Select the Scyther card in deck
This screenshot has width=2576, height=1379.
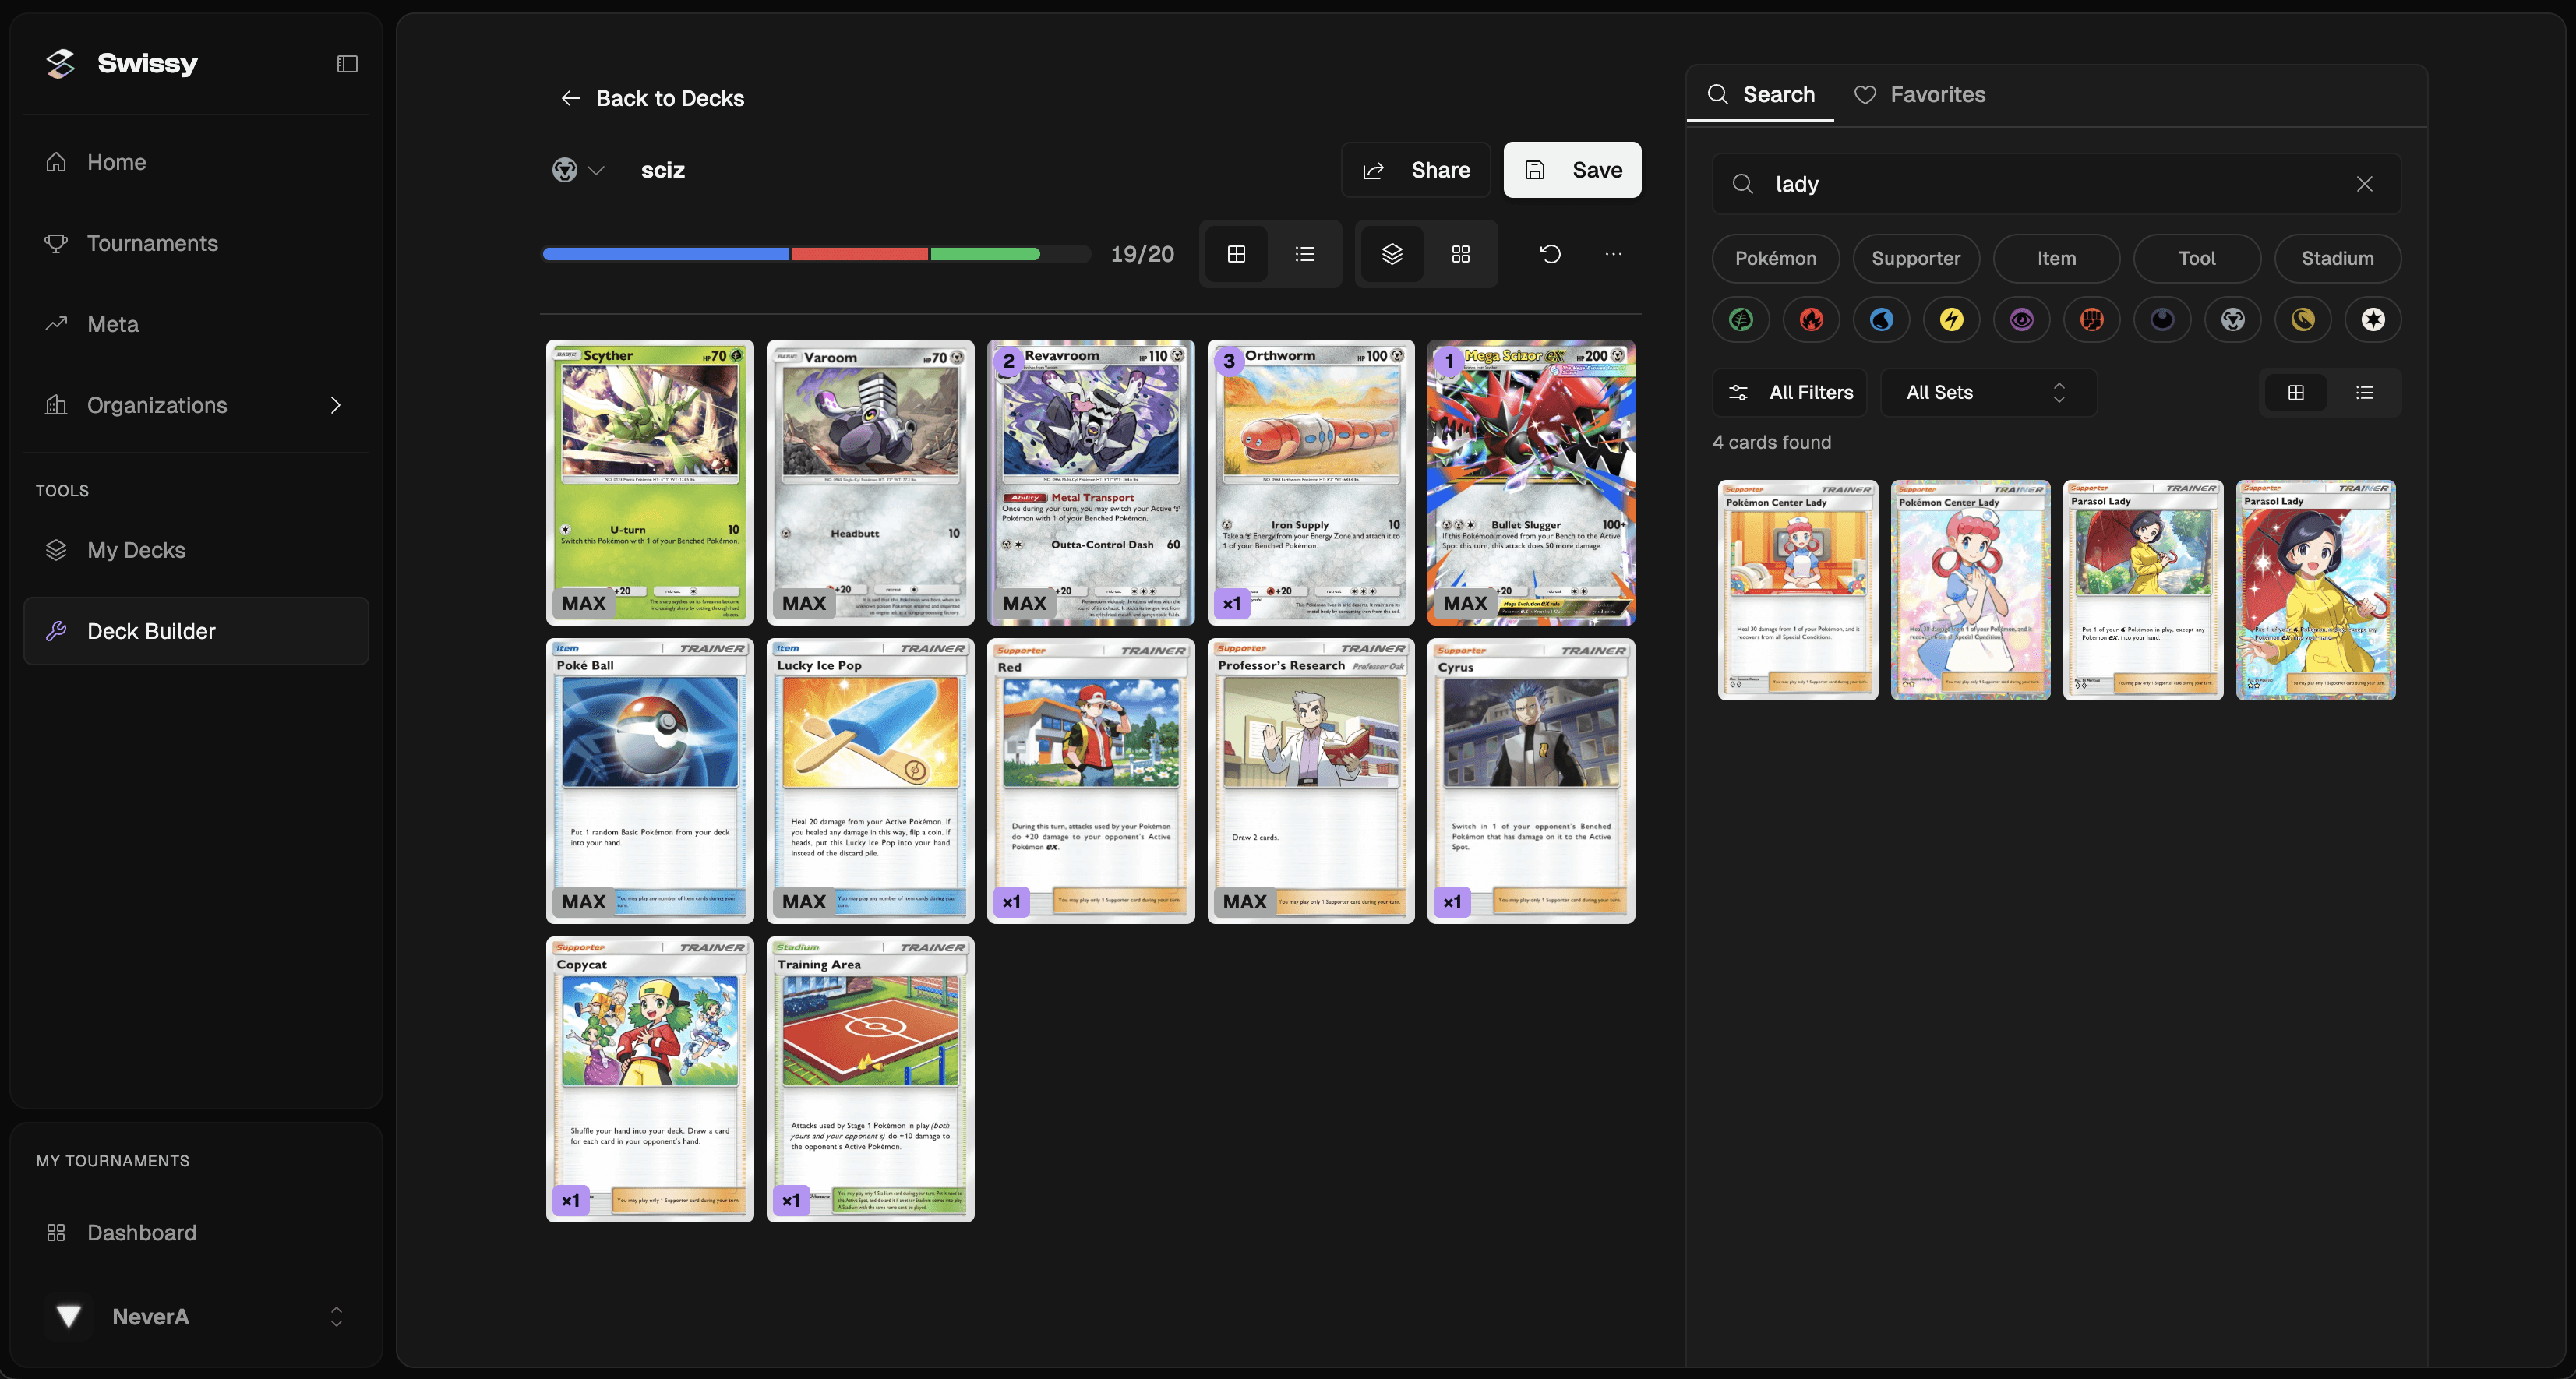[x=650, y=482]
